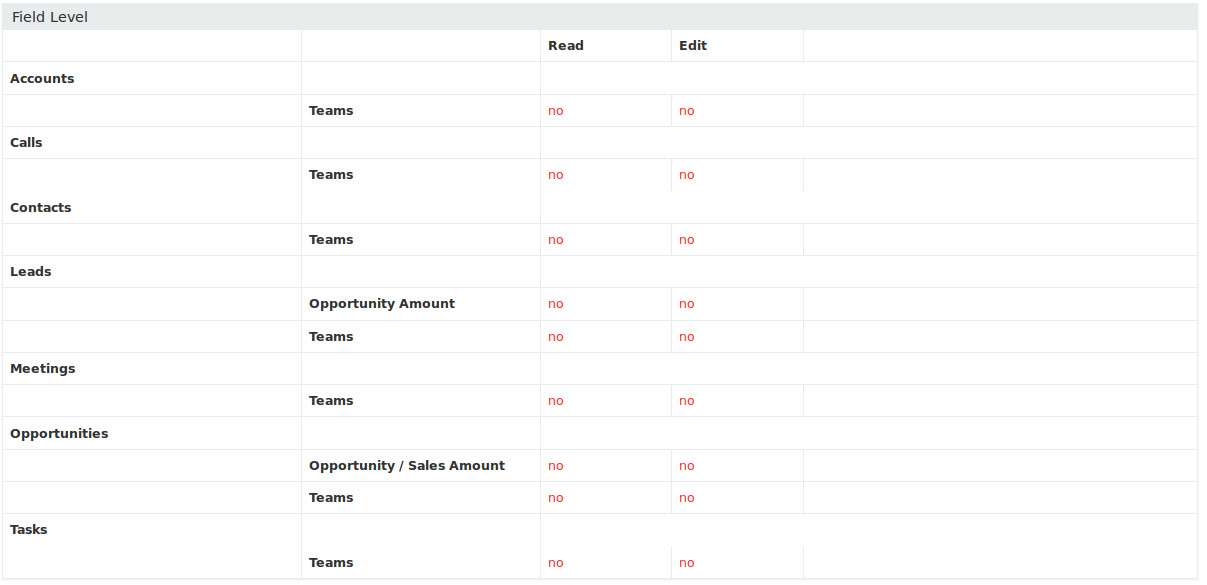This screenshot has width=1207, height=585.
Task: Select the Edit value for Contacts Teams
Action: pos(687,240)
